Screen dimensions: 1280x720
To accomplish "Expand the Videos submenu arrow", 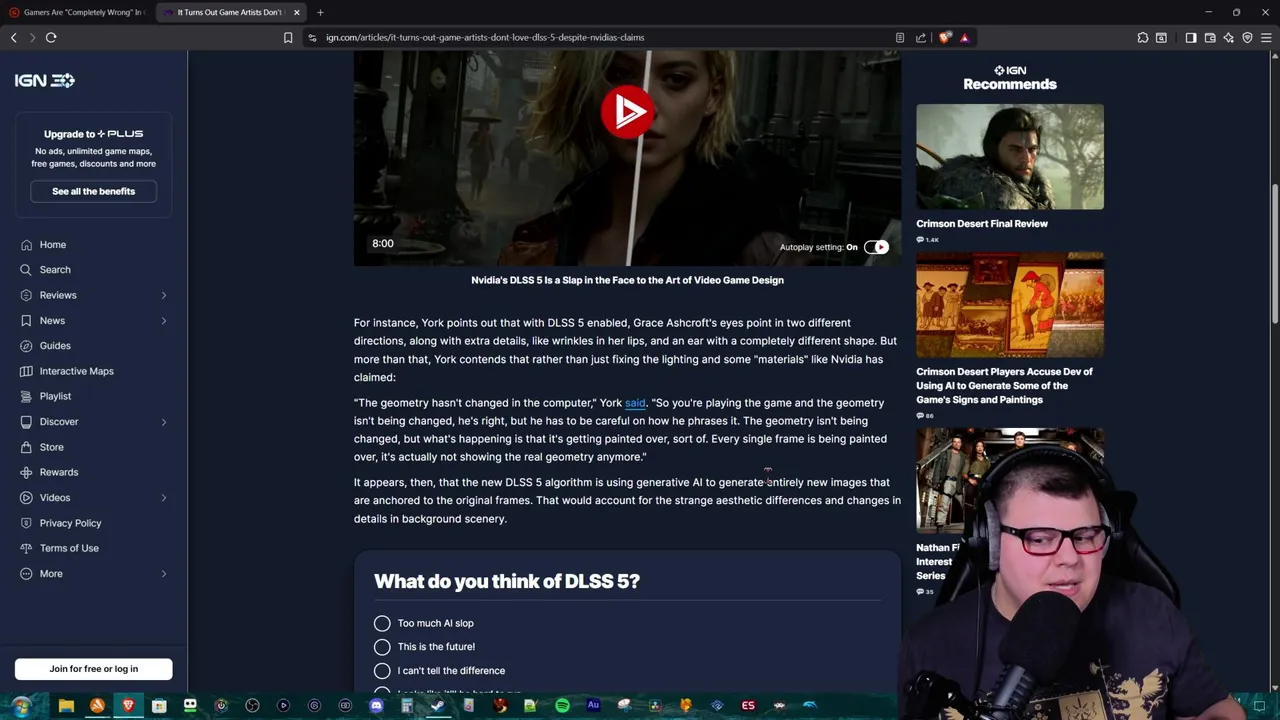I will coord(164,498).
